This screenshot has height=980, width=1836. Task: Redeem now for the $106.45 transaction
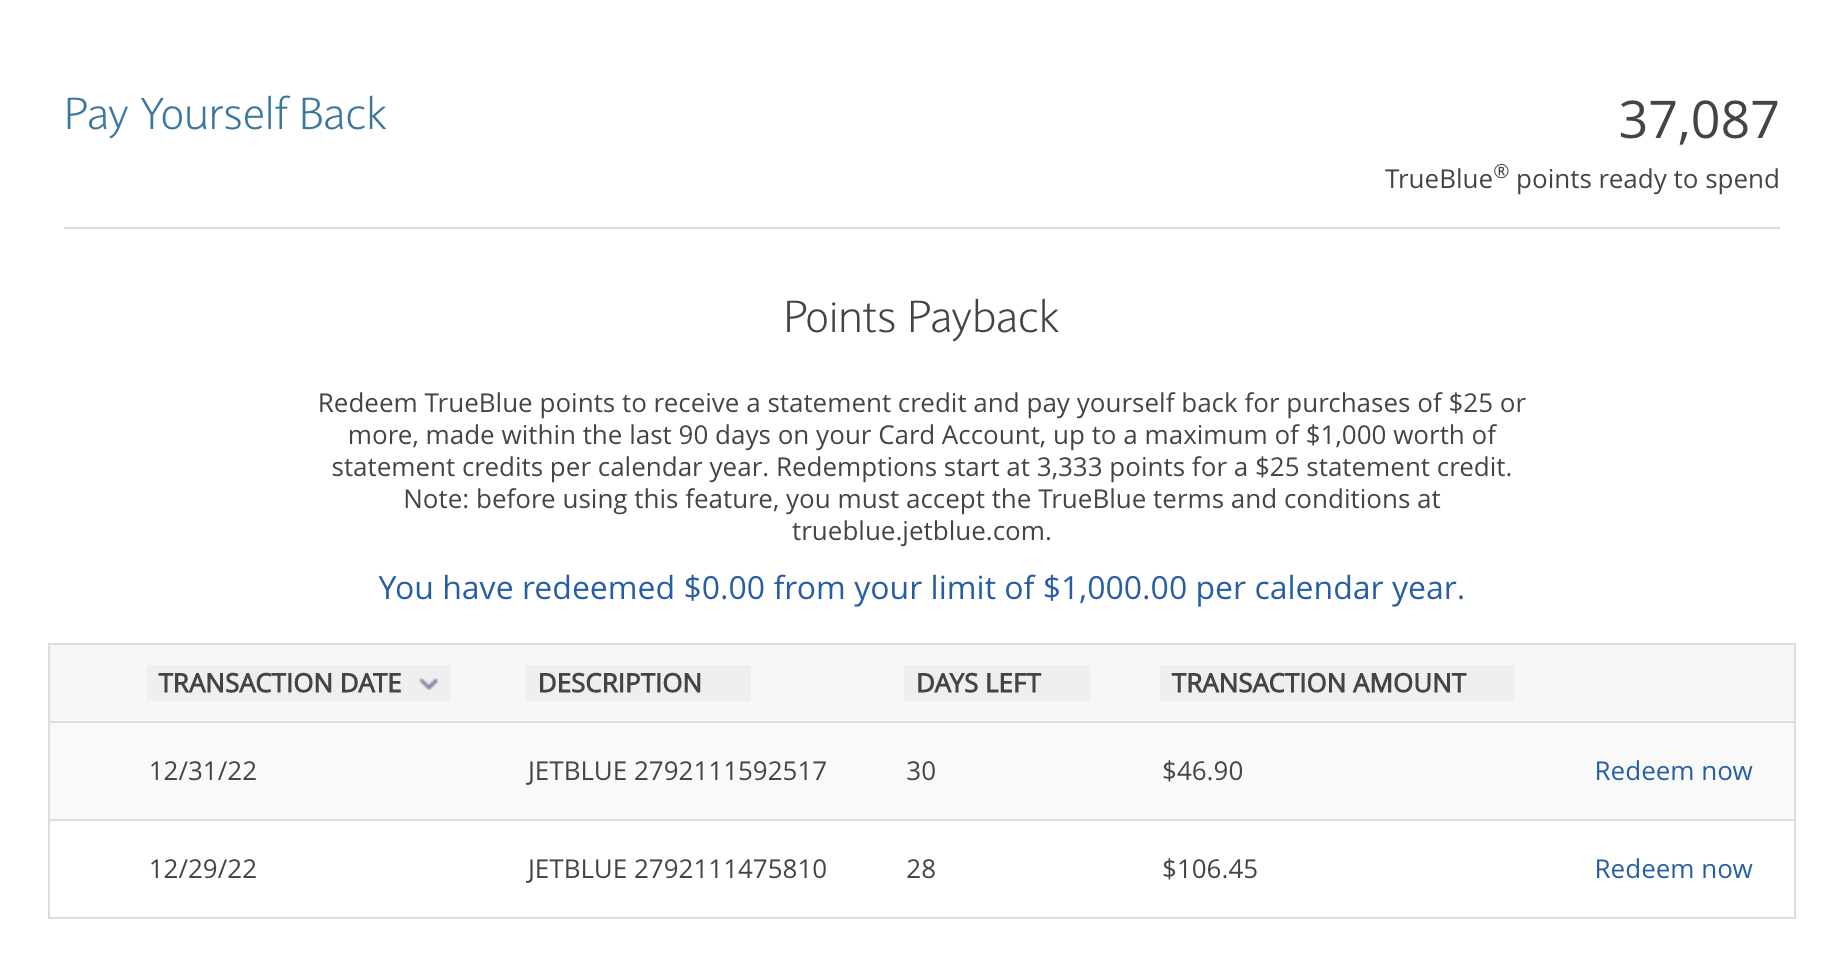(1673, 869)
